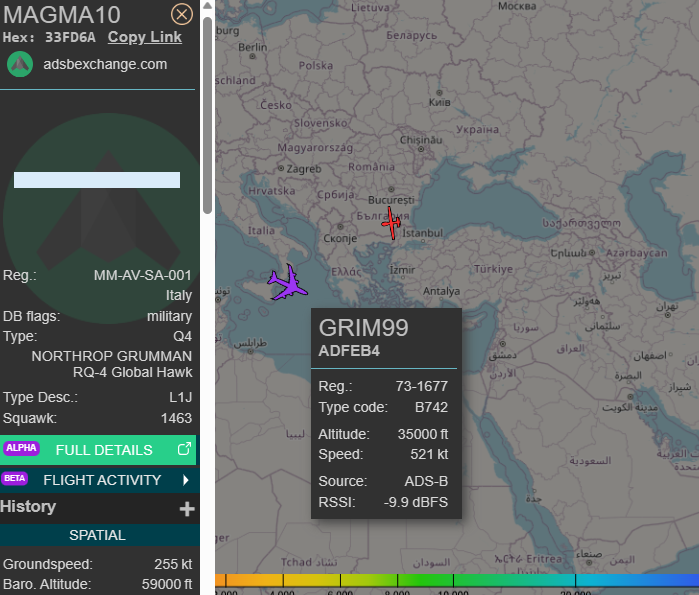
Task: Click the registration MM-AV-SA-001
Action: tap(143, 275)
